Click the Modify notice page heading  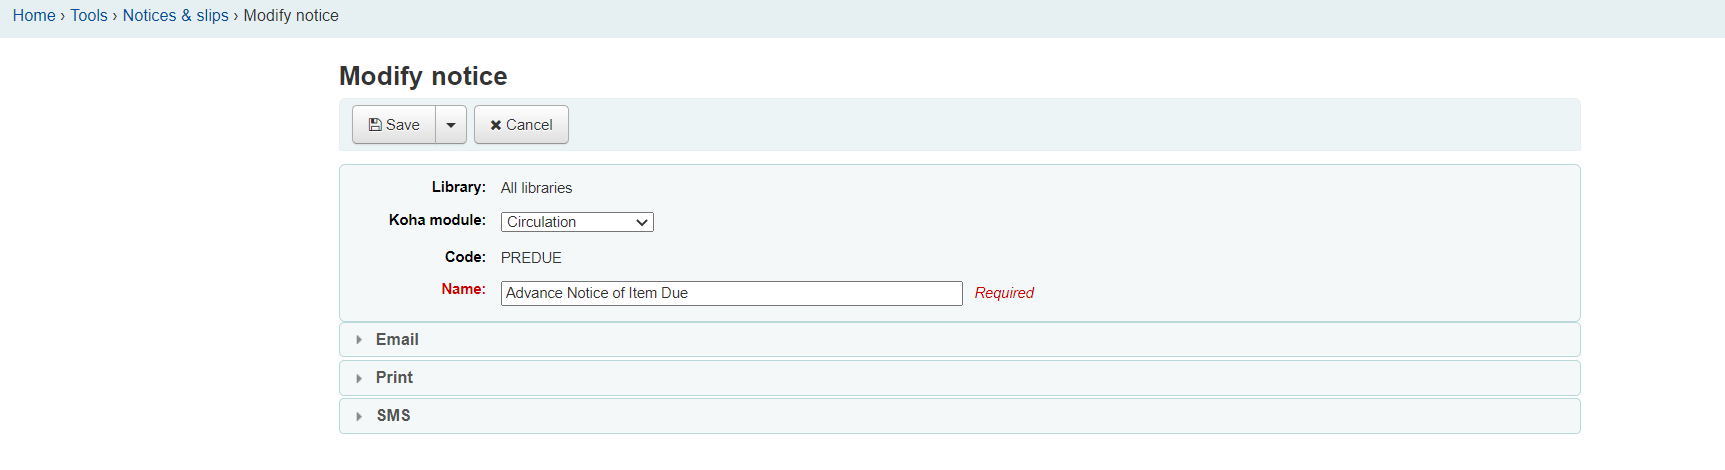(x=423, y=76)
